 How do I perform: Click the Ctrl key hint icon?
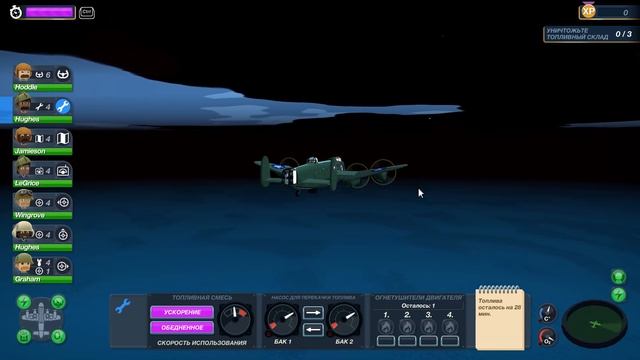point(87,13)
